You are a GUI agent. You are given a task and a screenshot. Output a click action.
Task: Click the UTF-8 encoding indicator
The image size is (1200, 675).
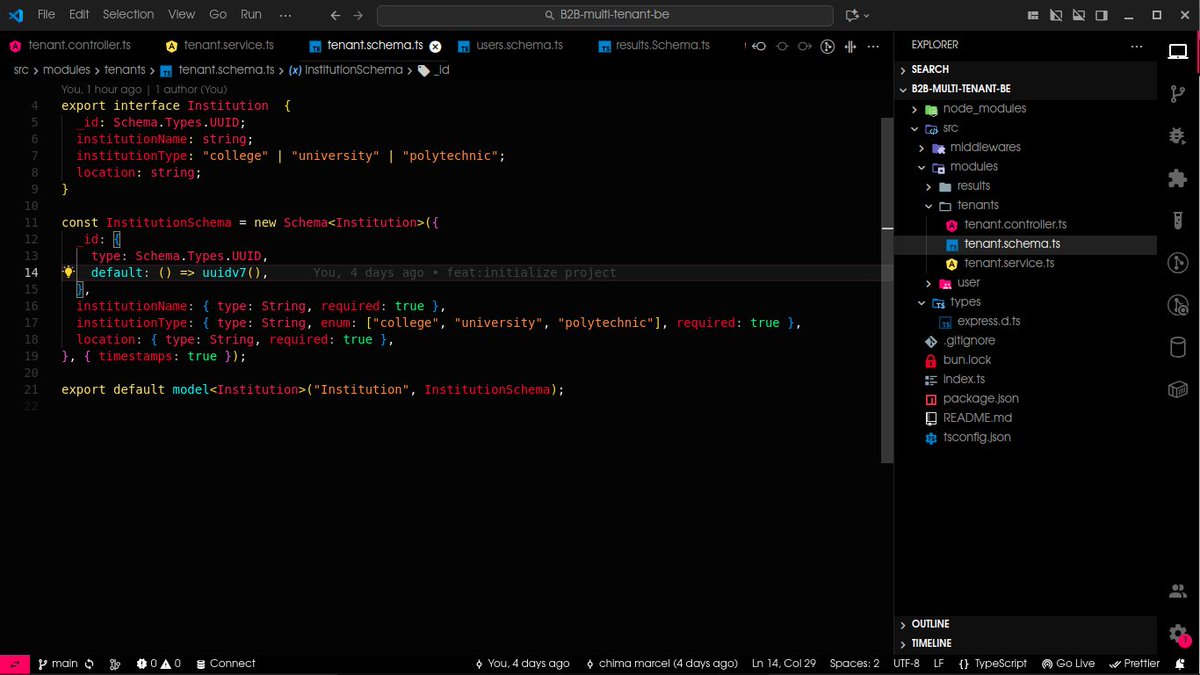pos(906,664)
